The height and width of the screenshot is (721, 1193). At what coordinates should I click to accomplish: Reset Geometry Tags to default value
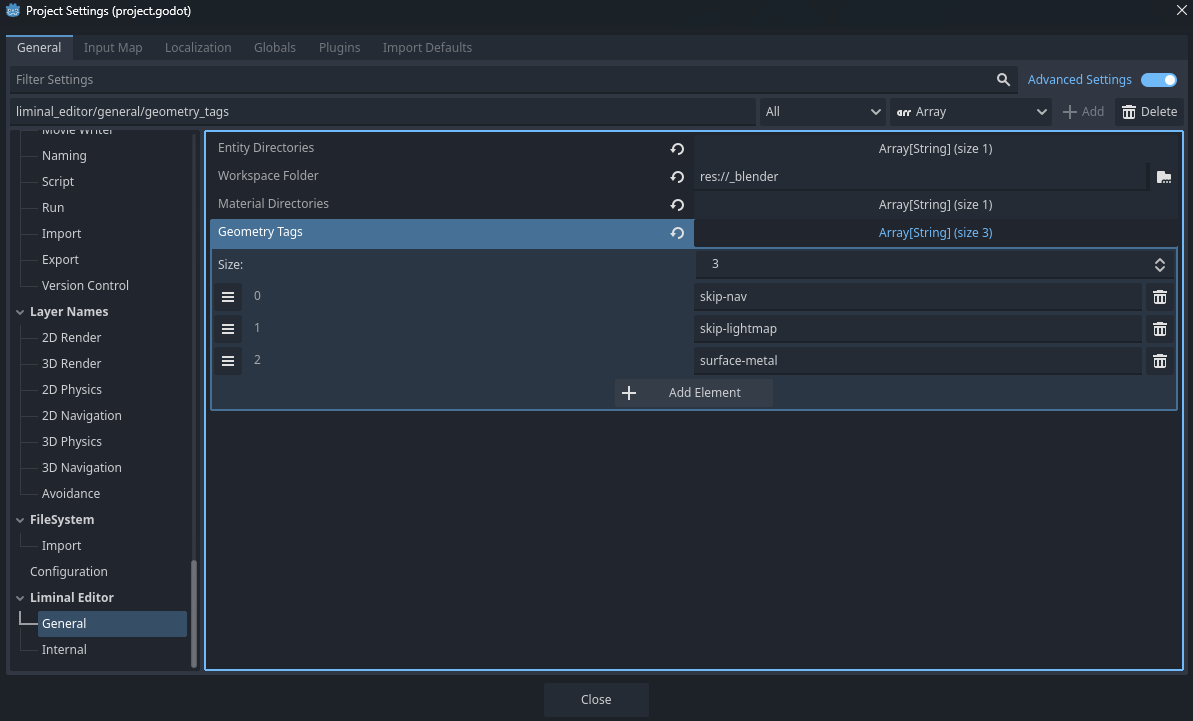(677, 233)
